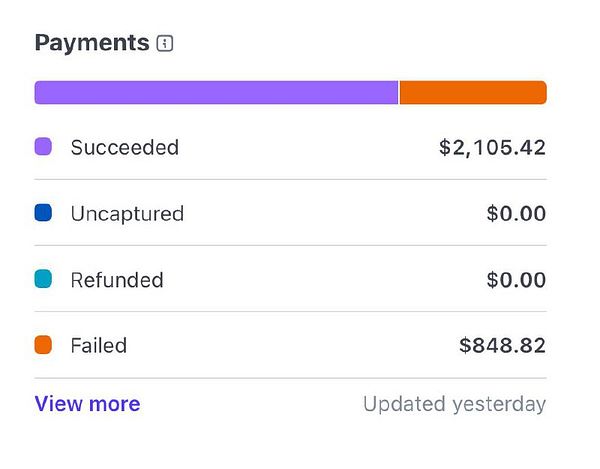The height and width of the screenshot is (469, 600).
Task: Click the $0.00 amount in Uncaptured row
Action: pyautogui.click(x=516, y=213)
